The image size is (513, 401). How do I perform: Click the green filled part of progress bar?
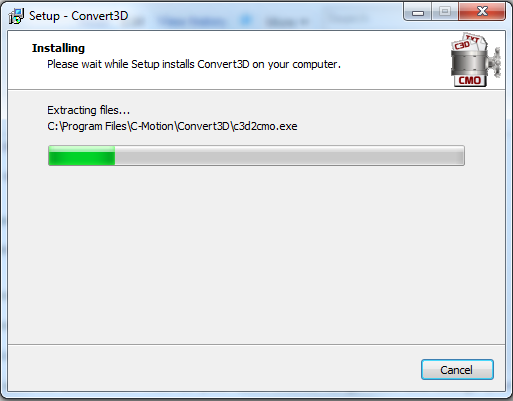point(82,156)
